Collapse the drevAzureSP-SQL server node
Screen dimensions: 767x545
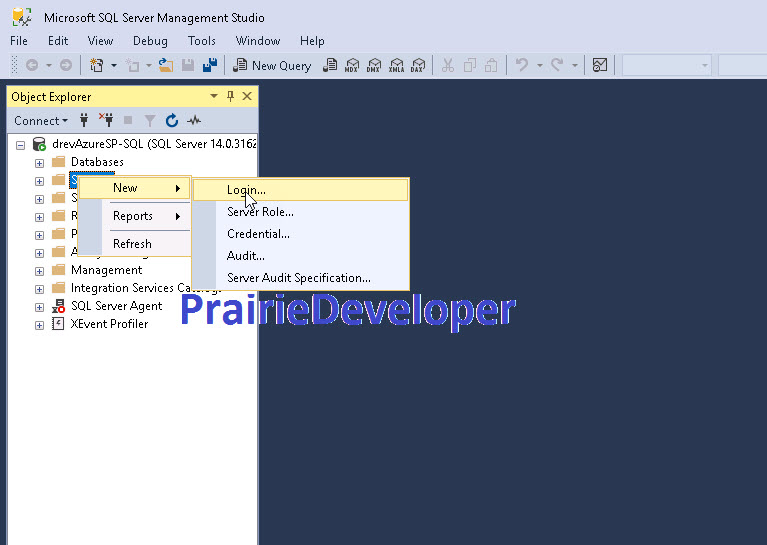(x=21, y=145)
